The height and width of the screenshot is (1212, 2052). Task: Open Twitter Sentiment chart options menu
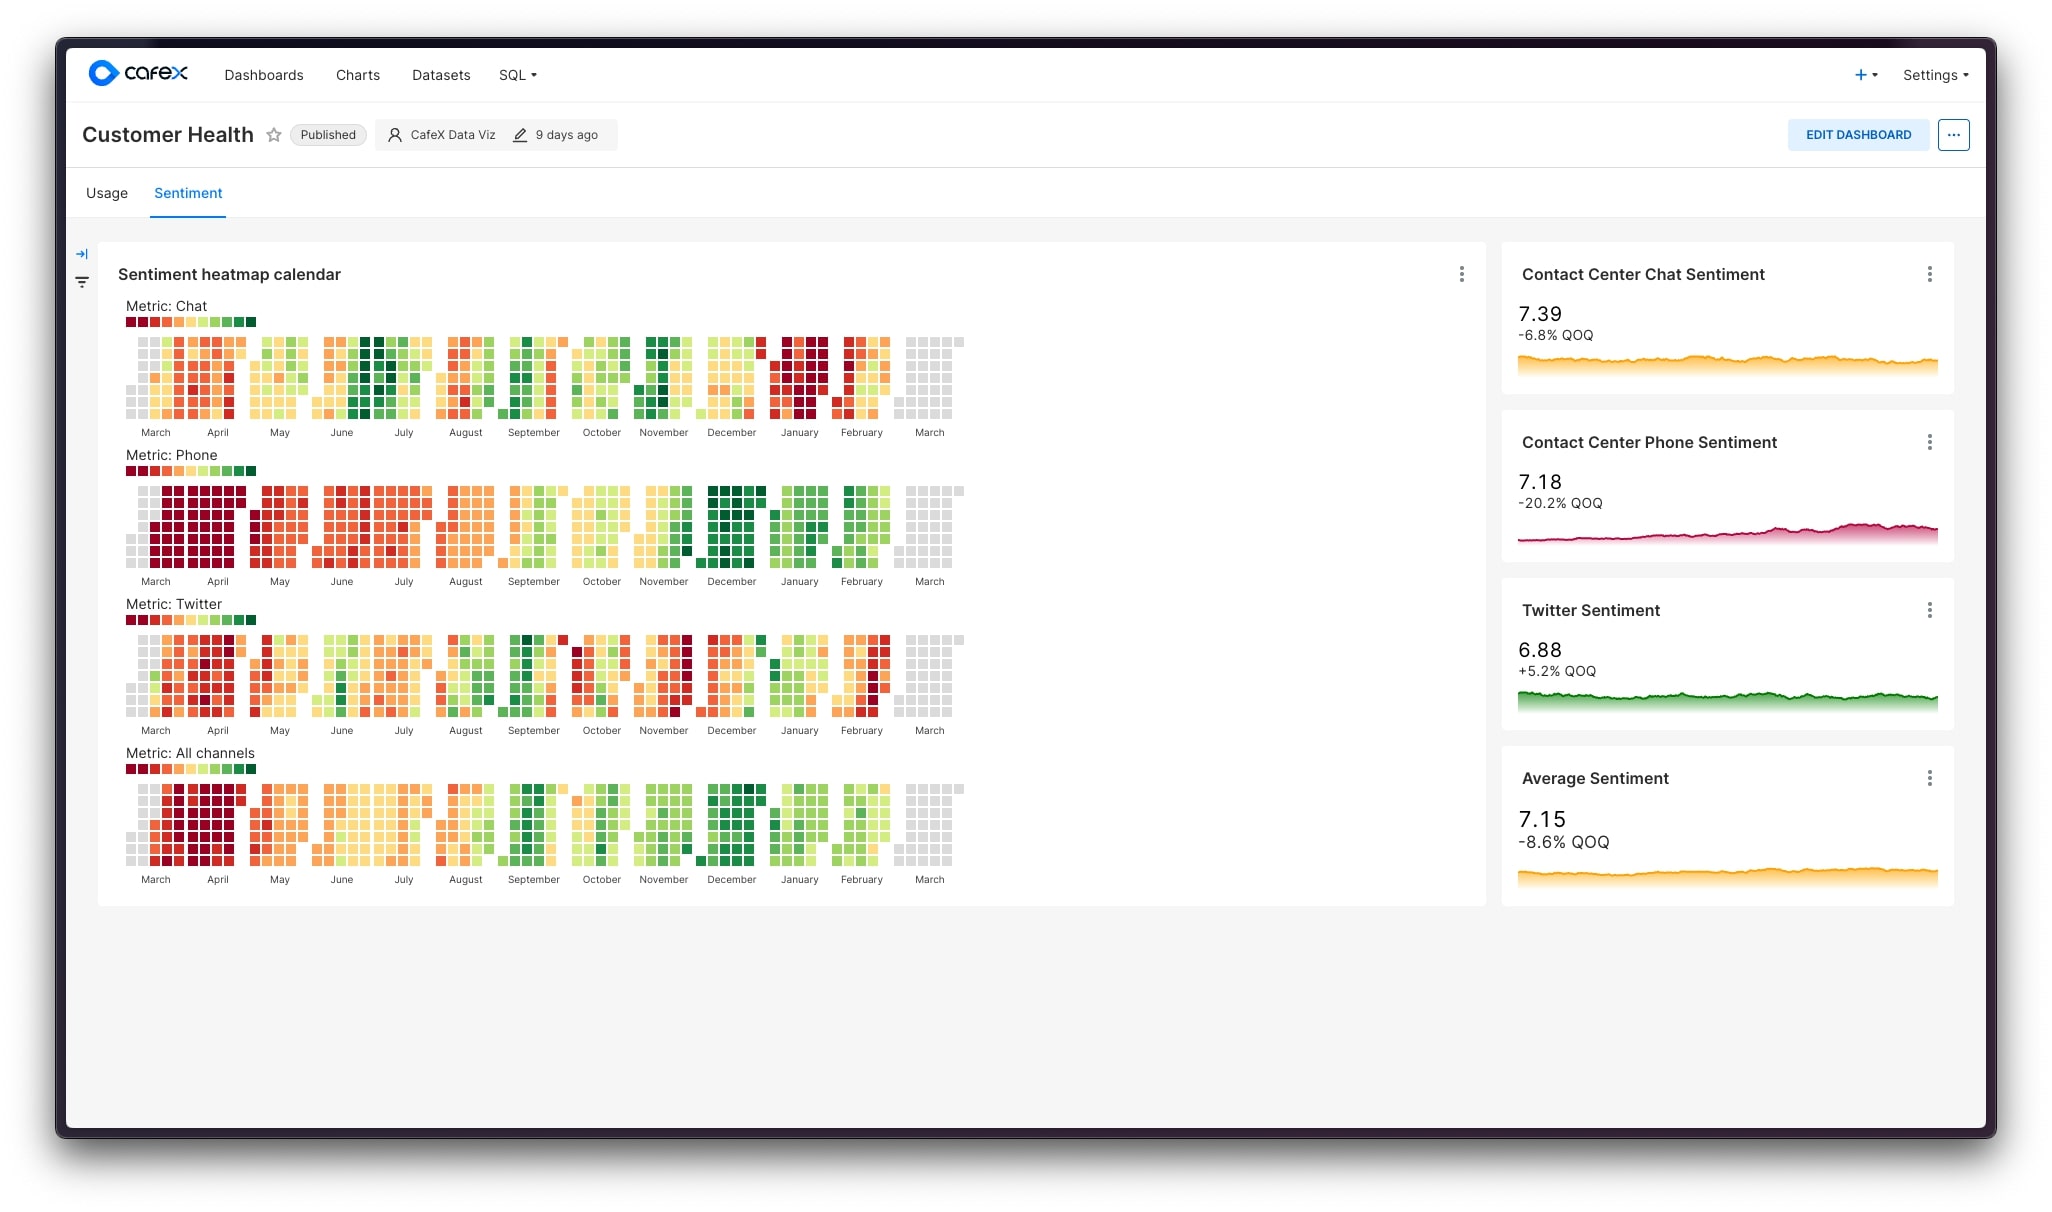point(1929,610)
